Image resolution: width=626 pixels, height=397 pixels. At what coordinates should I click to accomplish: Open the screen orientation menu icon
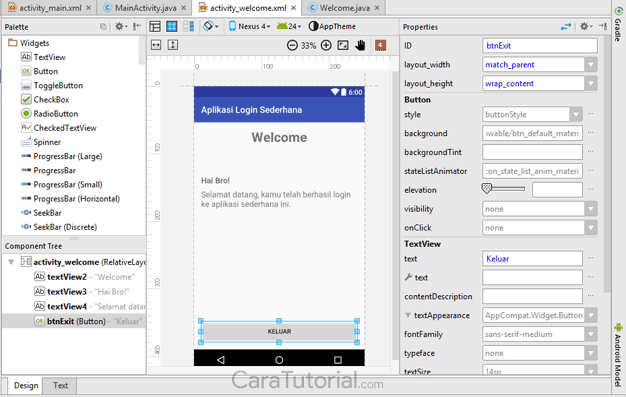[210, 26]
